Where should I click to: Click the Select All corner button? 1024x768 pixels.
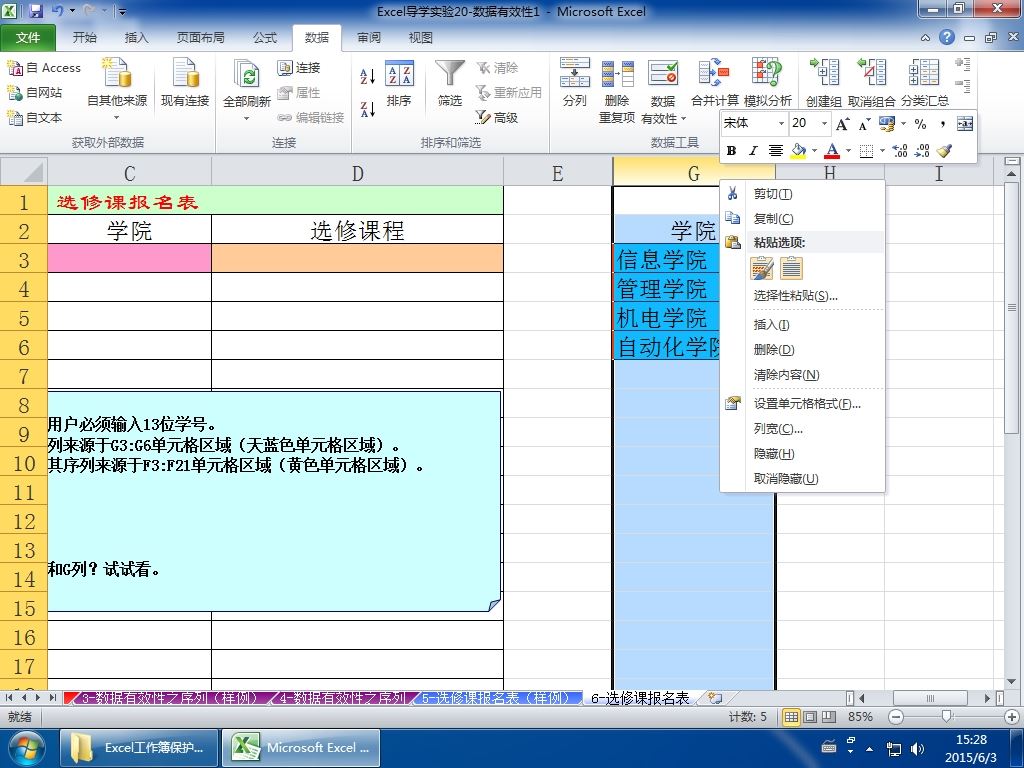(24, 172)
